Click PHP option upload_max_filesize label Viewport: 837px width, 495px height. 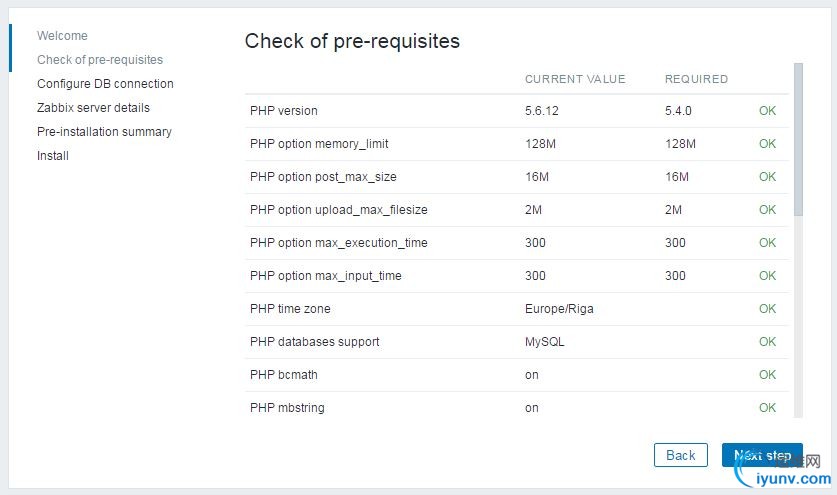coord(339,210)
